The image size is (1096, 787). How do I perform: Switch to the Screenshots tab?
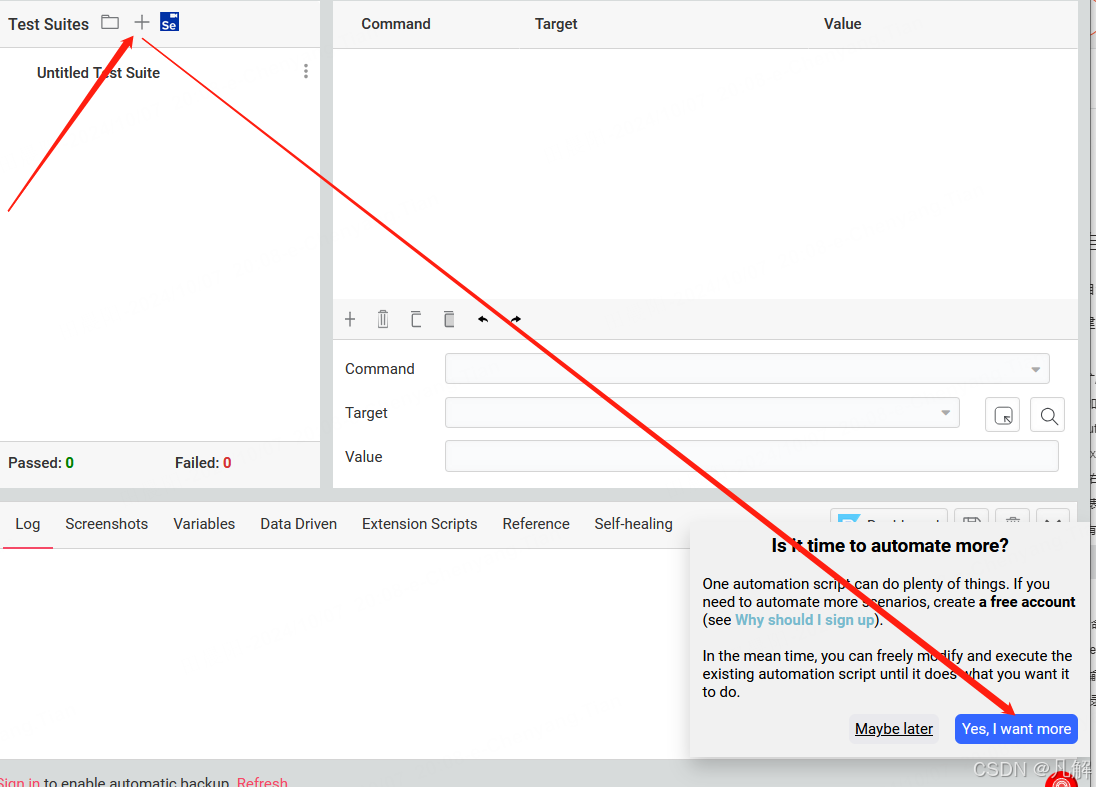[x=107, y=524]
